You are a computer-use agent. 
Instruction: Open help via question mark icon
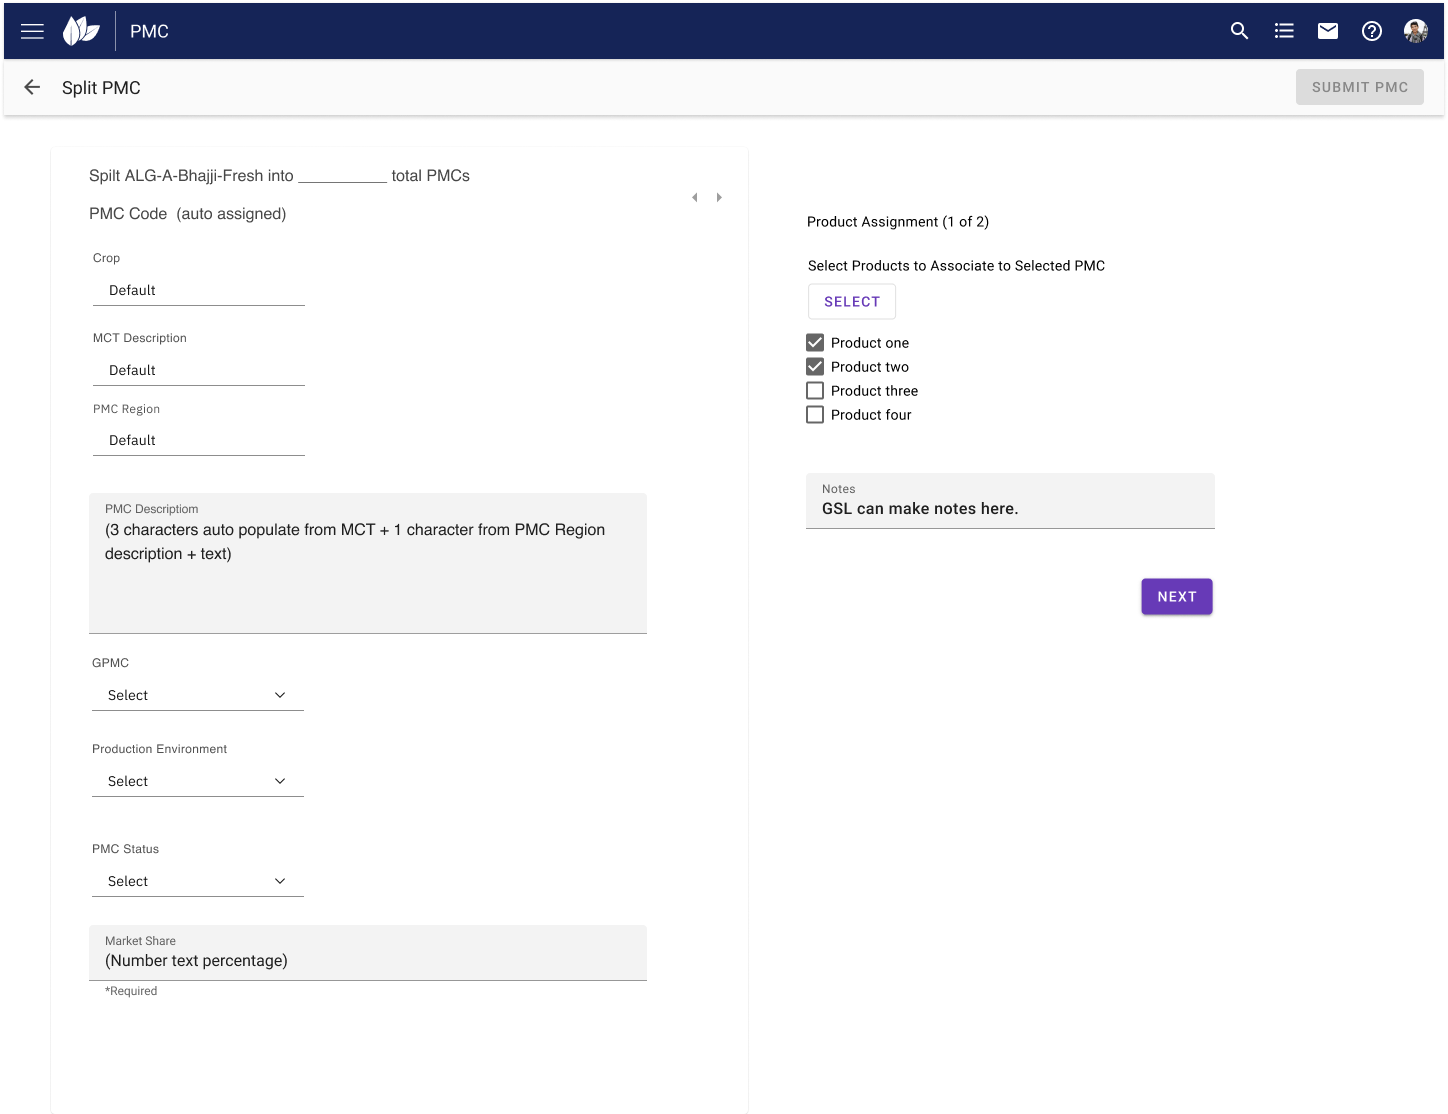click(x=1372, y=31)
